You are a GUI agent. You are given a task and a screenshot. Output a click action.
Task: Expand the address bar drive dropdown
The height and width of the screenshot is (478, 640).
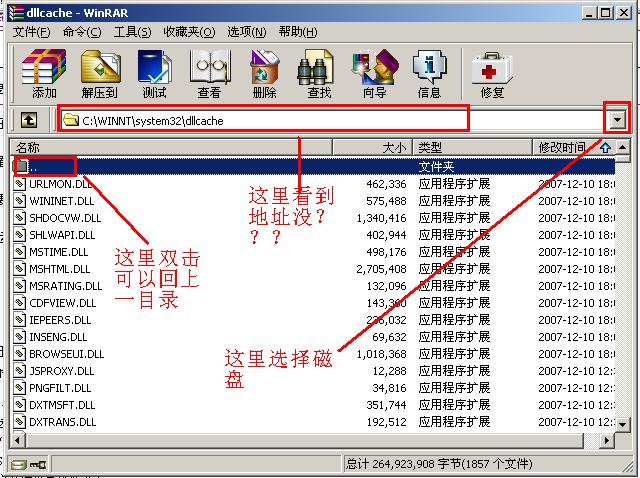(617, 120)
